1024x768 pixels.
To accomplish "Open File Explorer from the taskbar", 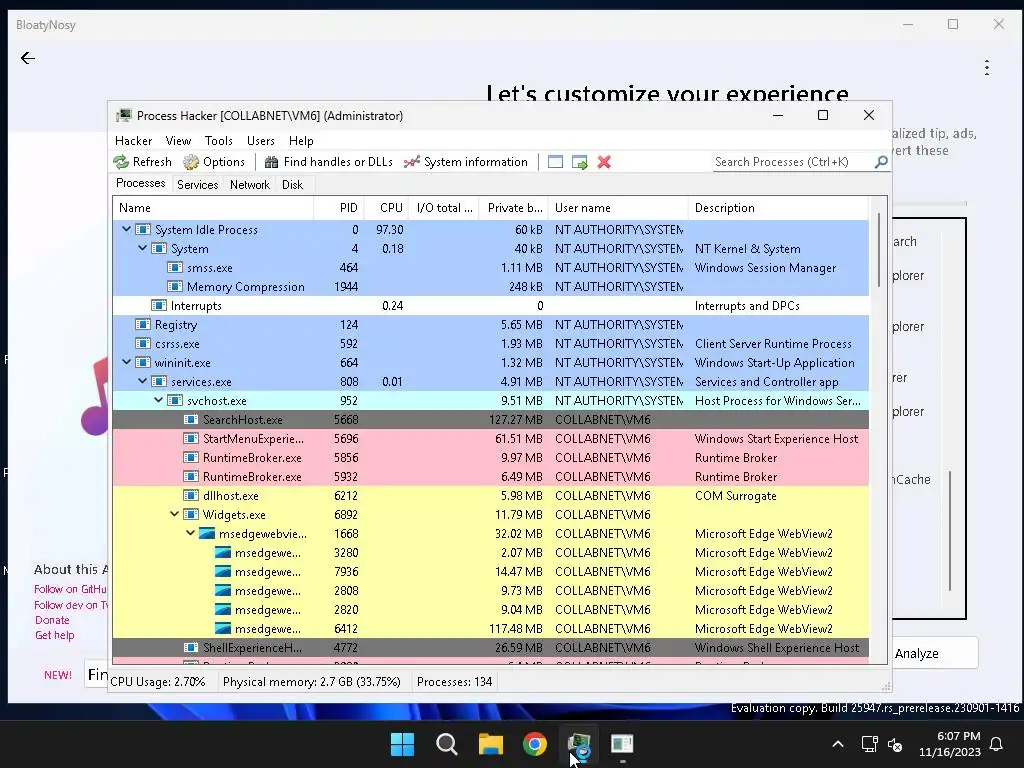I will (490, 744).
